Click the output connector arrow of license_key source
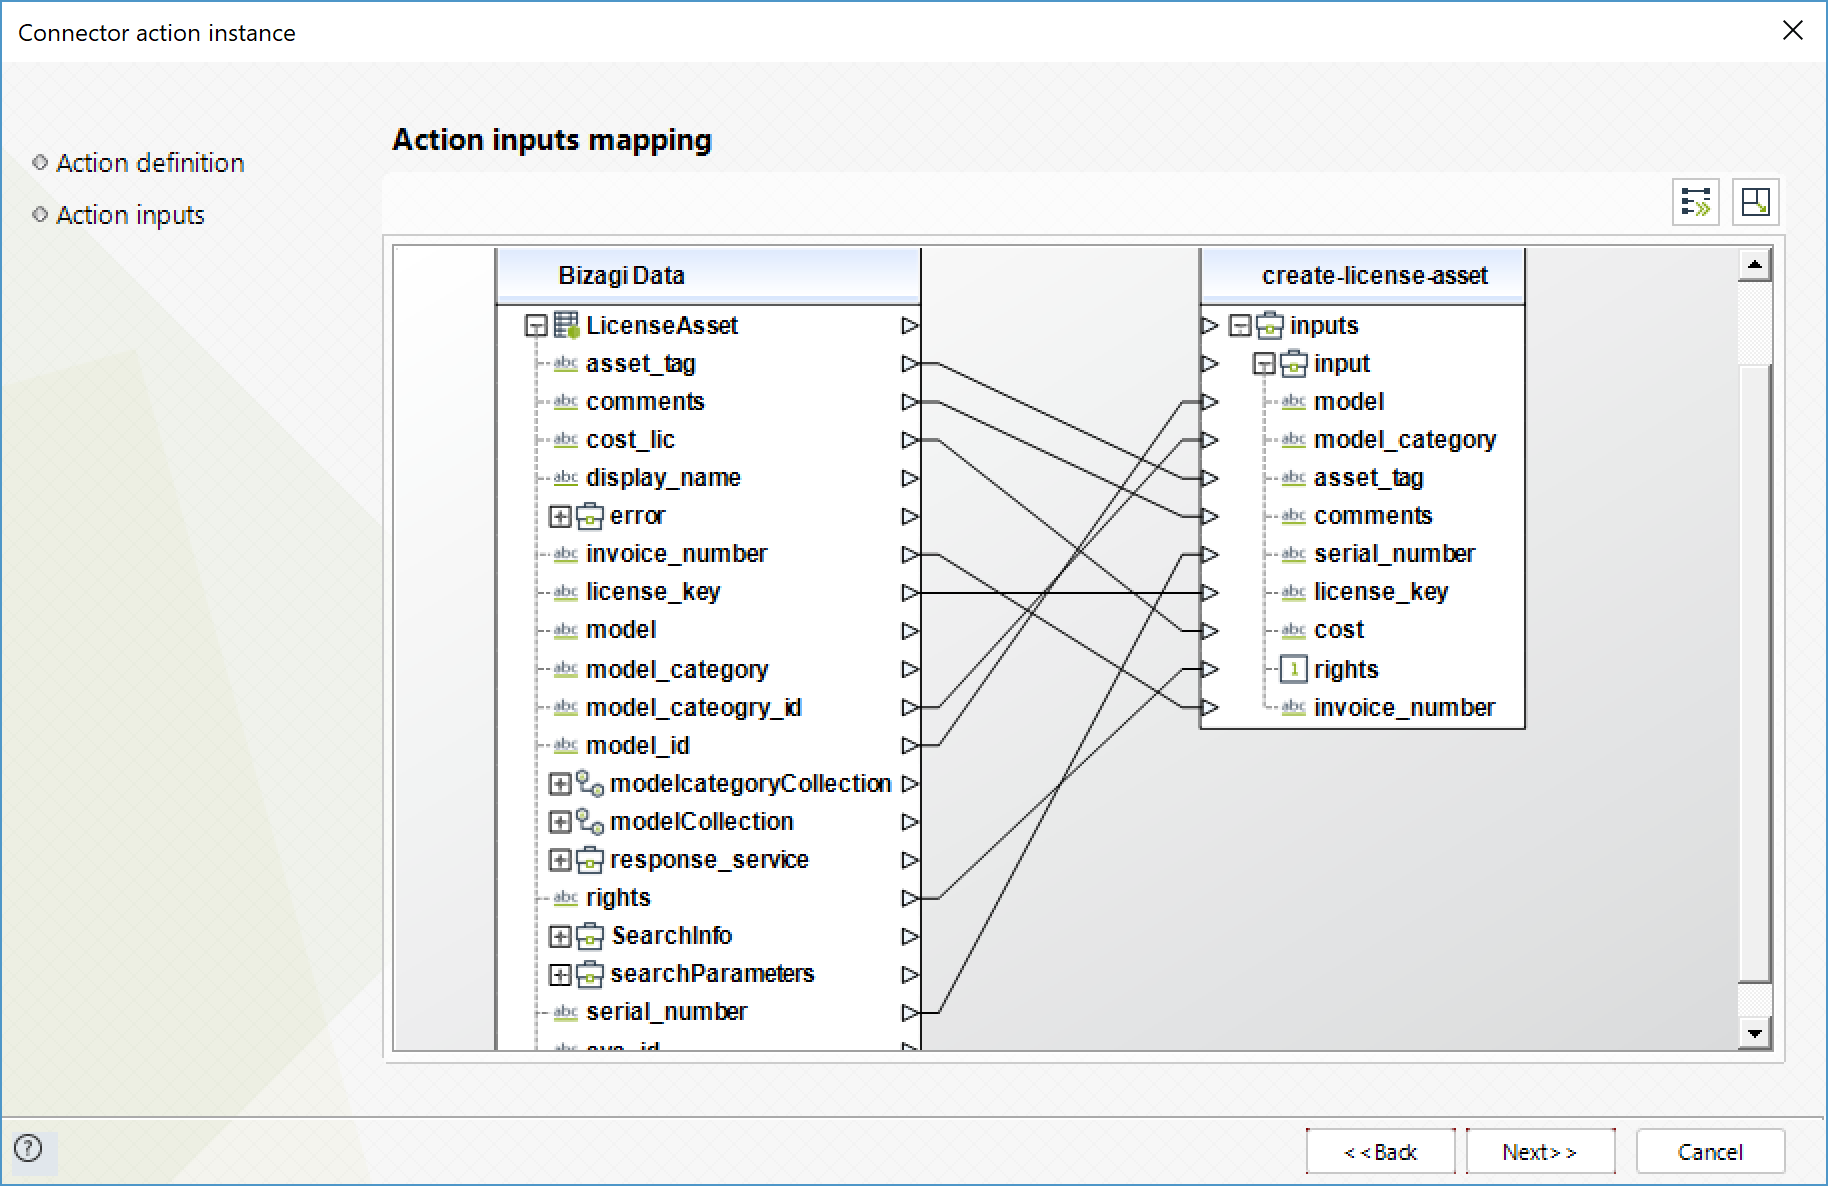This screenshot has height=1186, width=1828. click(910, 593)
